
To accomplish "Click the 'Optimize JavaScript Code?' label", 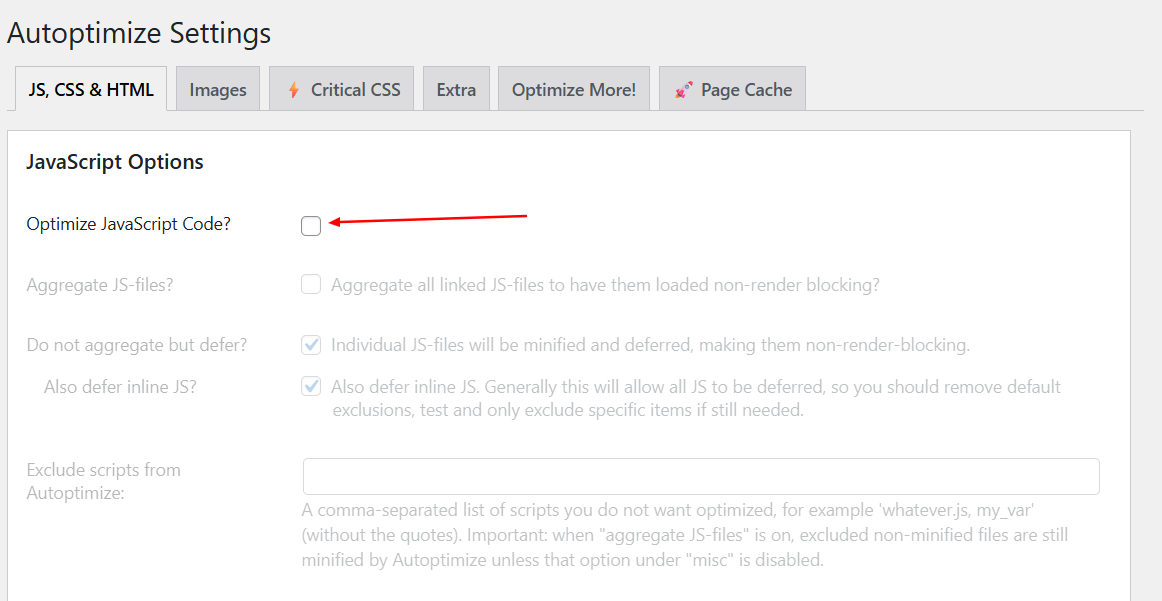I will point(128,224).
